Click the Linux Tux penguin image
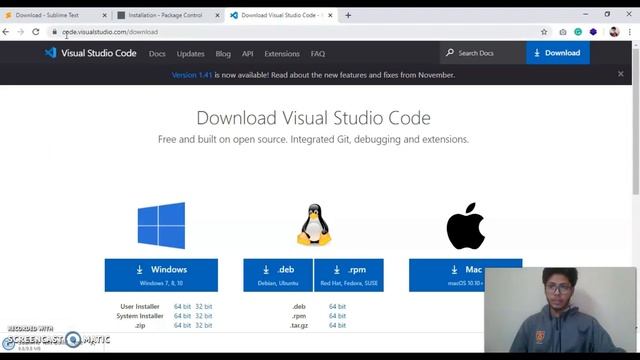 click(x=314, y=225)
